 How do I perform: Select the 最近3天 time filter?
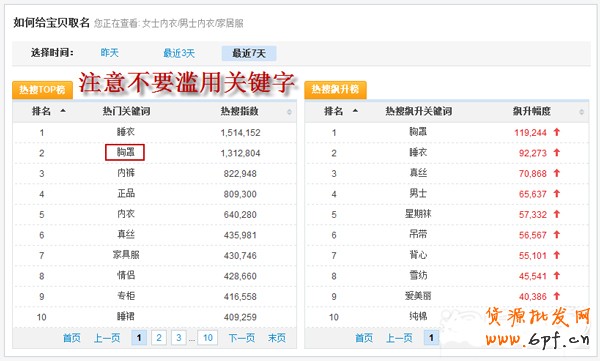point(179,53)
